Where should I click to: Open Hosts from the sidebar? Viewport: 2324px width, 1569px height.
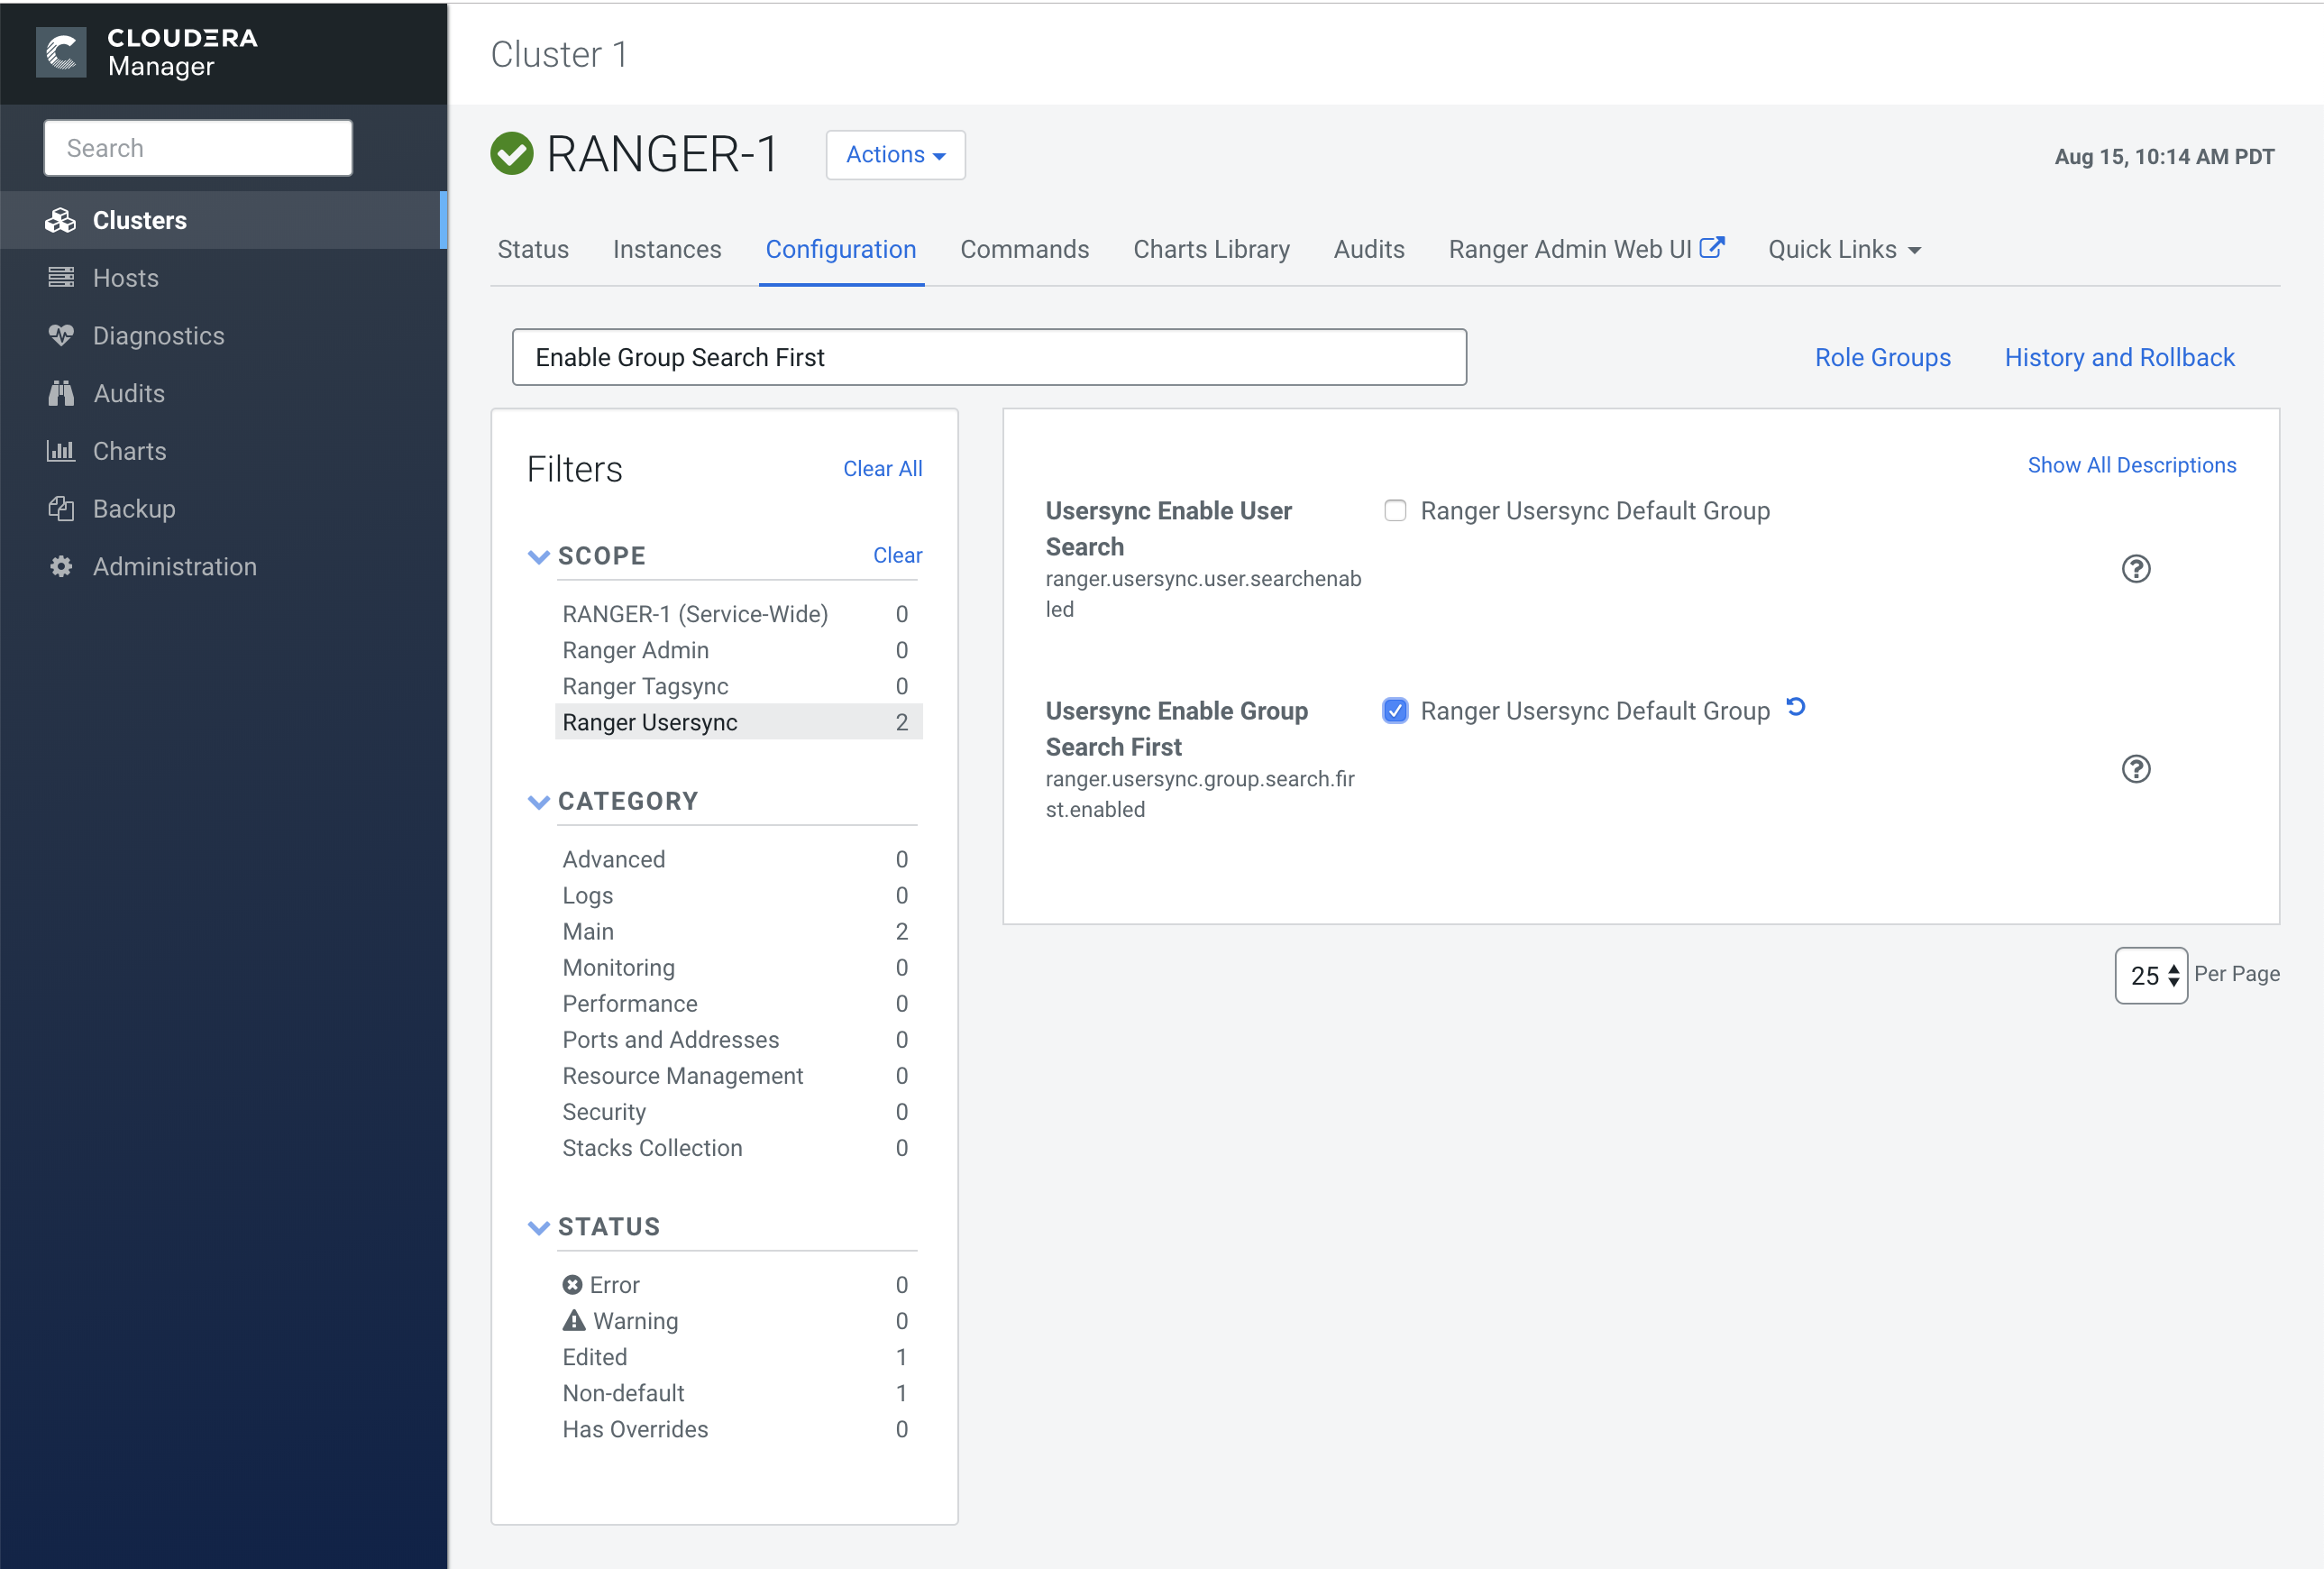pos(125,278)
